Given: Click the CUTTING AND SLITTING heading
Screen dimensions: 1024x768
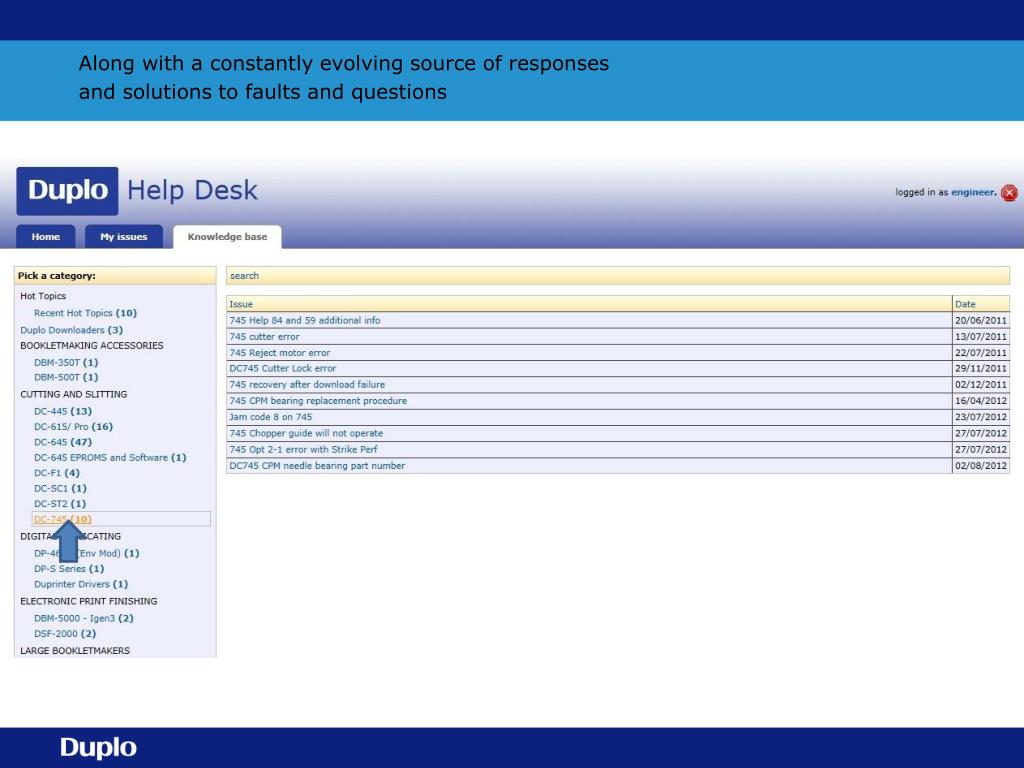Looking at the screenshot, I should (74, 394).
